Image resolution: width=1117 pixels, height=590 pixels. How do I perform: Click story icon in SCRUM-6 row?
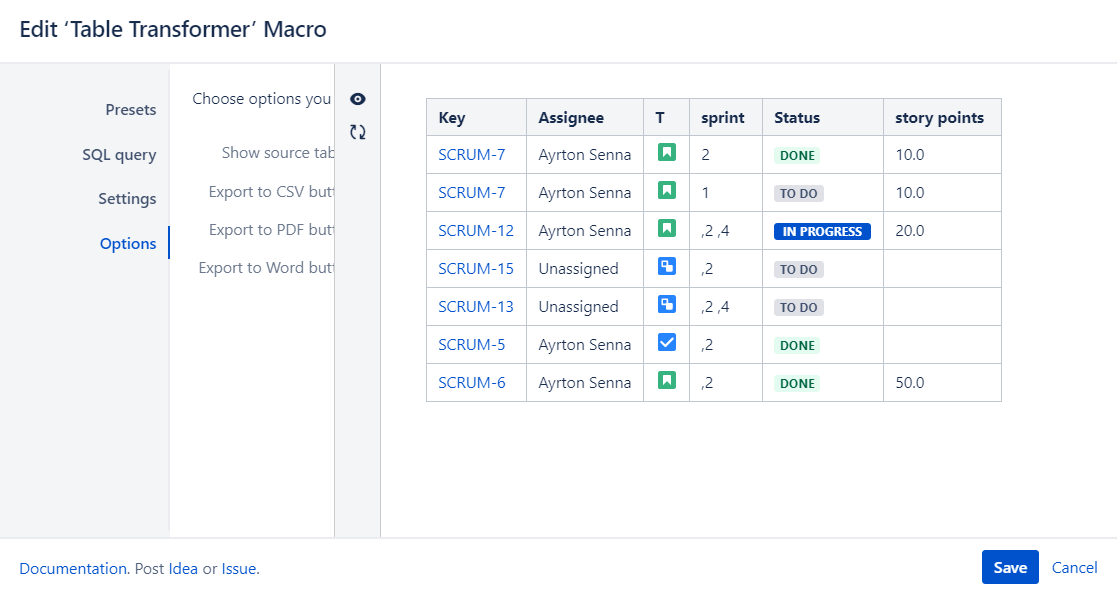[666, 381]
